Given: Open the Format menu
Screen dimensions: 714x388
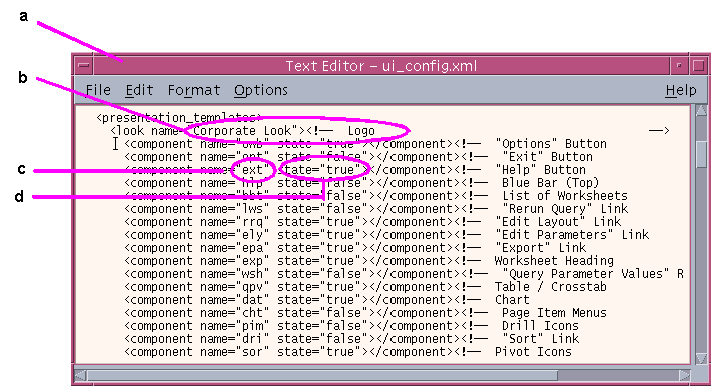Looking at the screenshot, I should click(194, 90).
